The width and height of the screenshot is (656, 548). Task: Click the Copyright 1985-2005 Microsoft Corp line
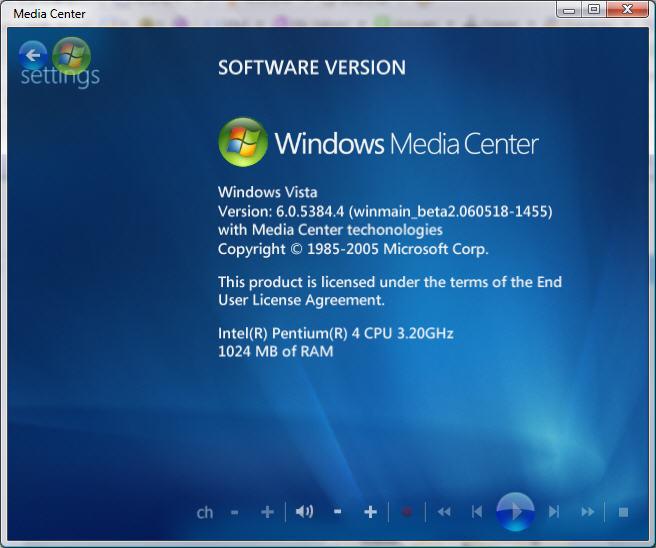point(353,249)
